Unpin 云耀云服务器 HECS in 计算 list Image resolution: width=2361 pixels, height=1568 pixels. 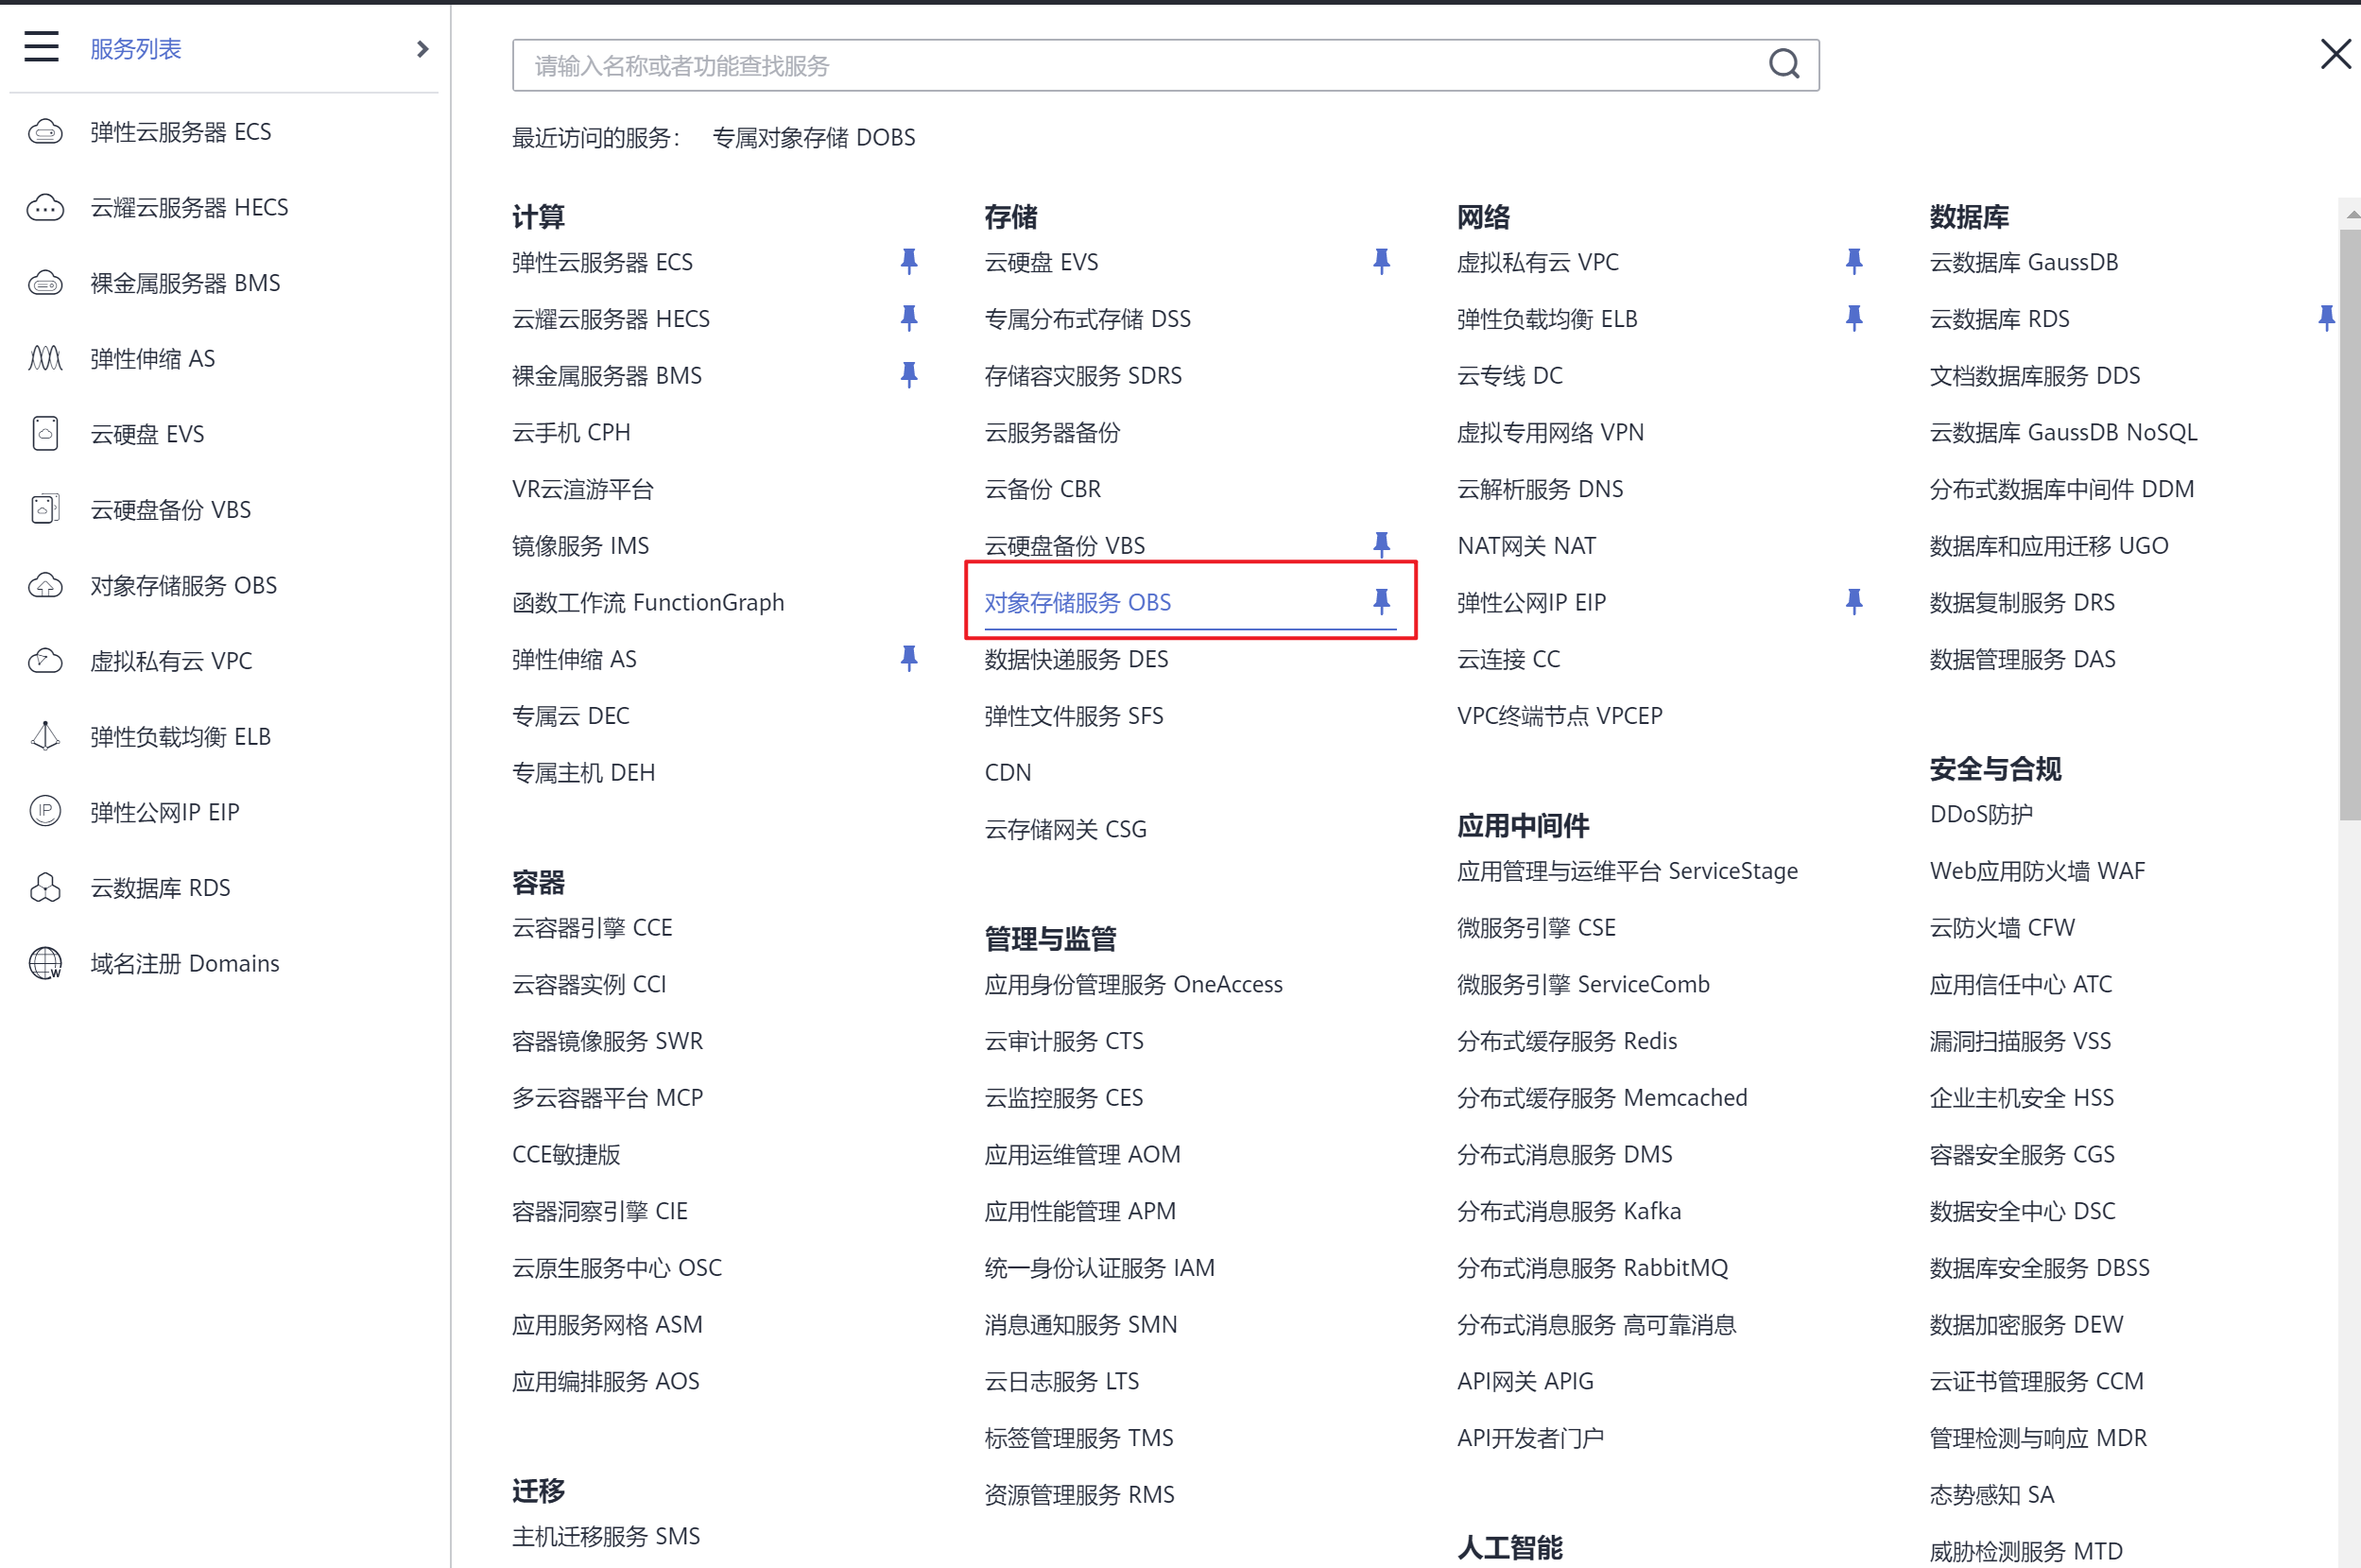tap(908, 319)
